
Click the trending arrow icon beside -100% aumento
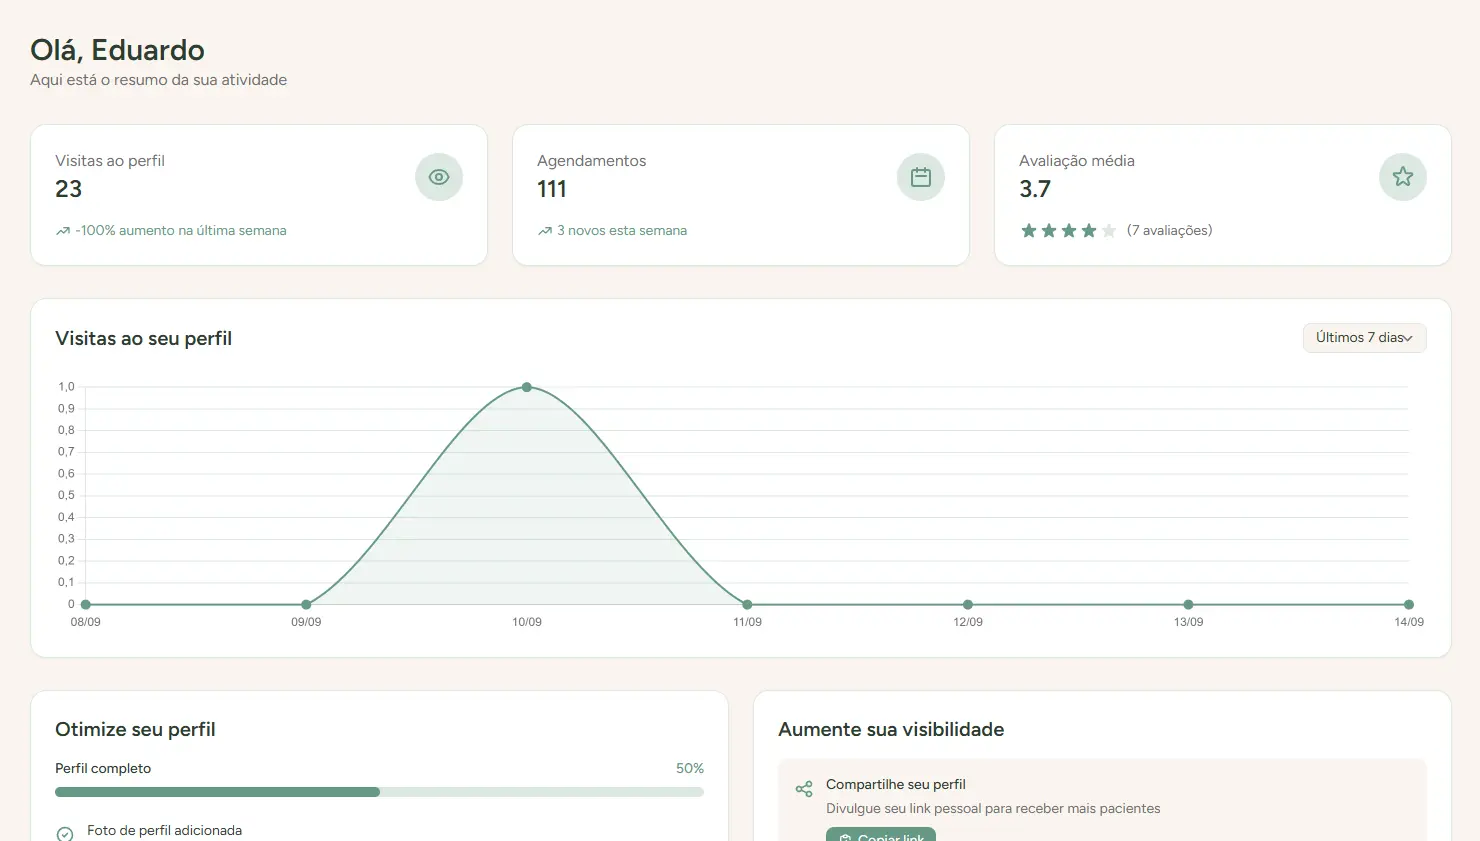pos(63,231)
